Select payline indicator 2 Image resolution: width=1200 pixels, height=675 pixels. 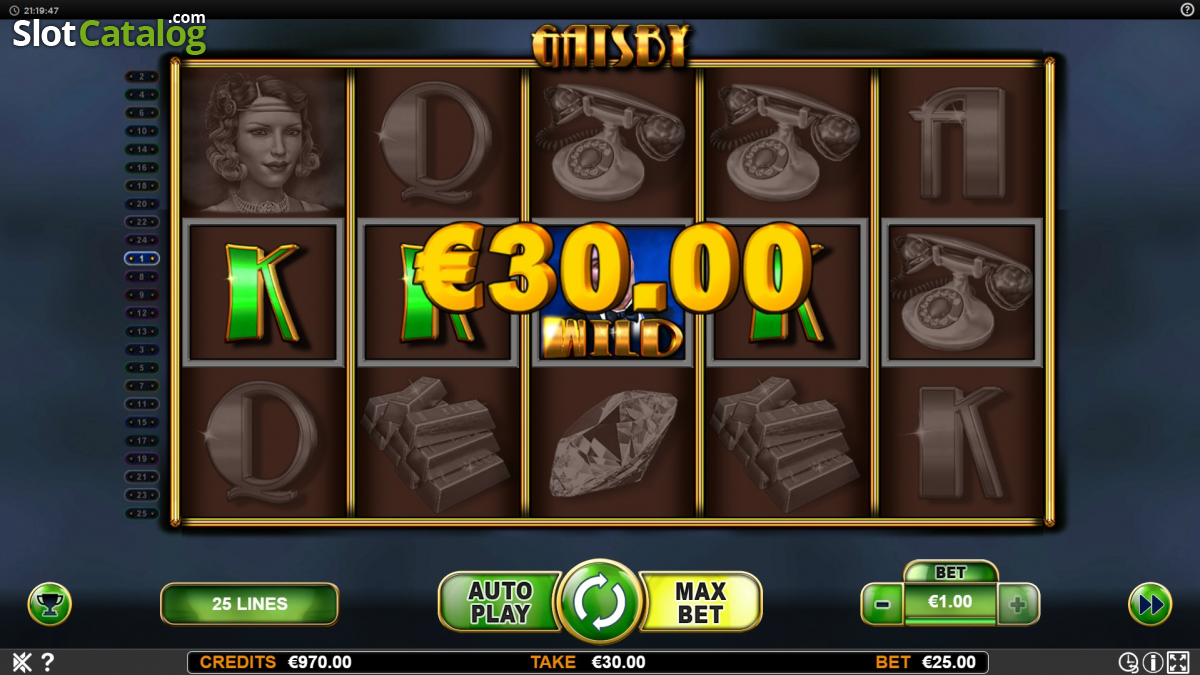click(x=141, y=76)
